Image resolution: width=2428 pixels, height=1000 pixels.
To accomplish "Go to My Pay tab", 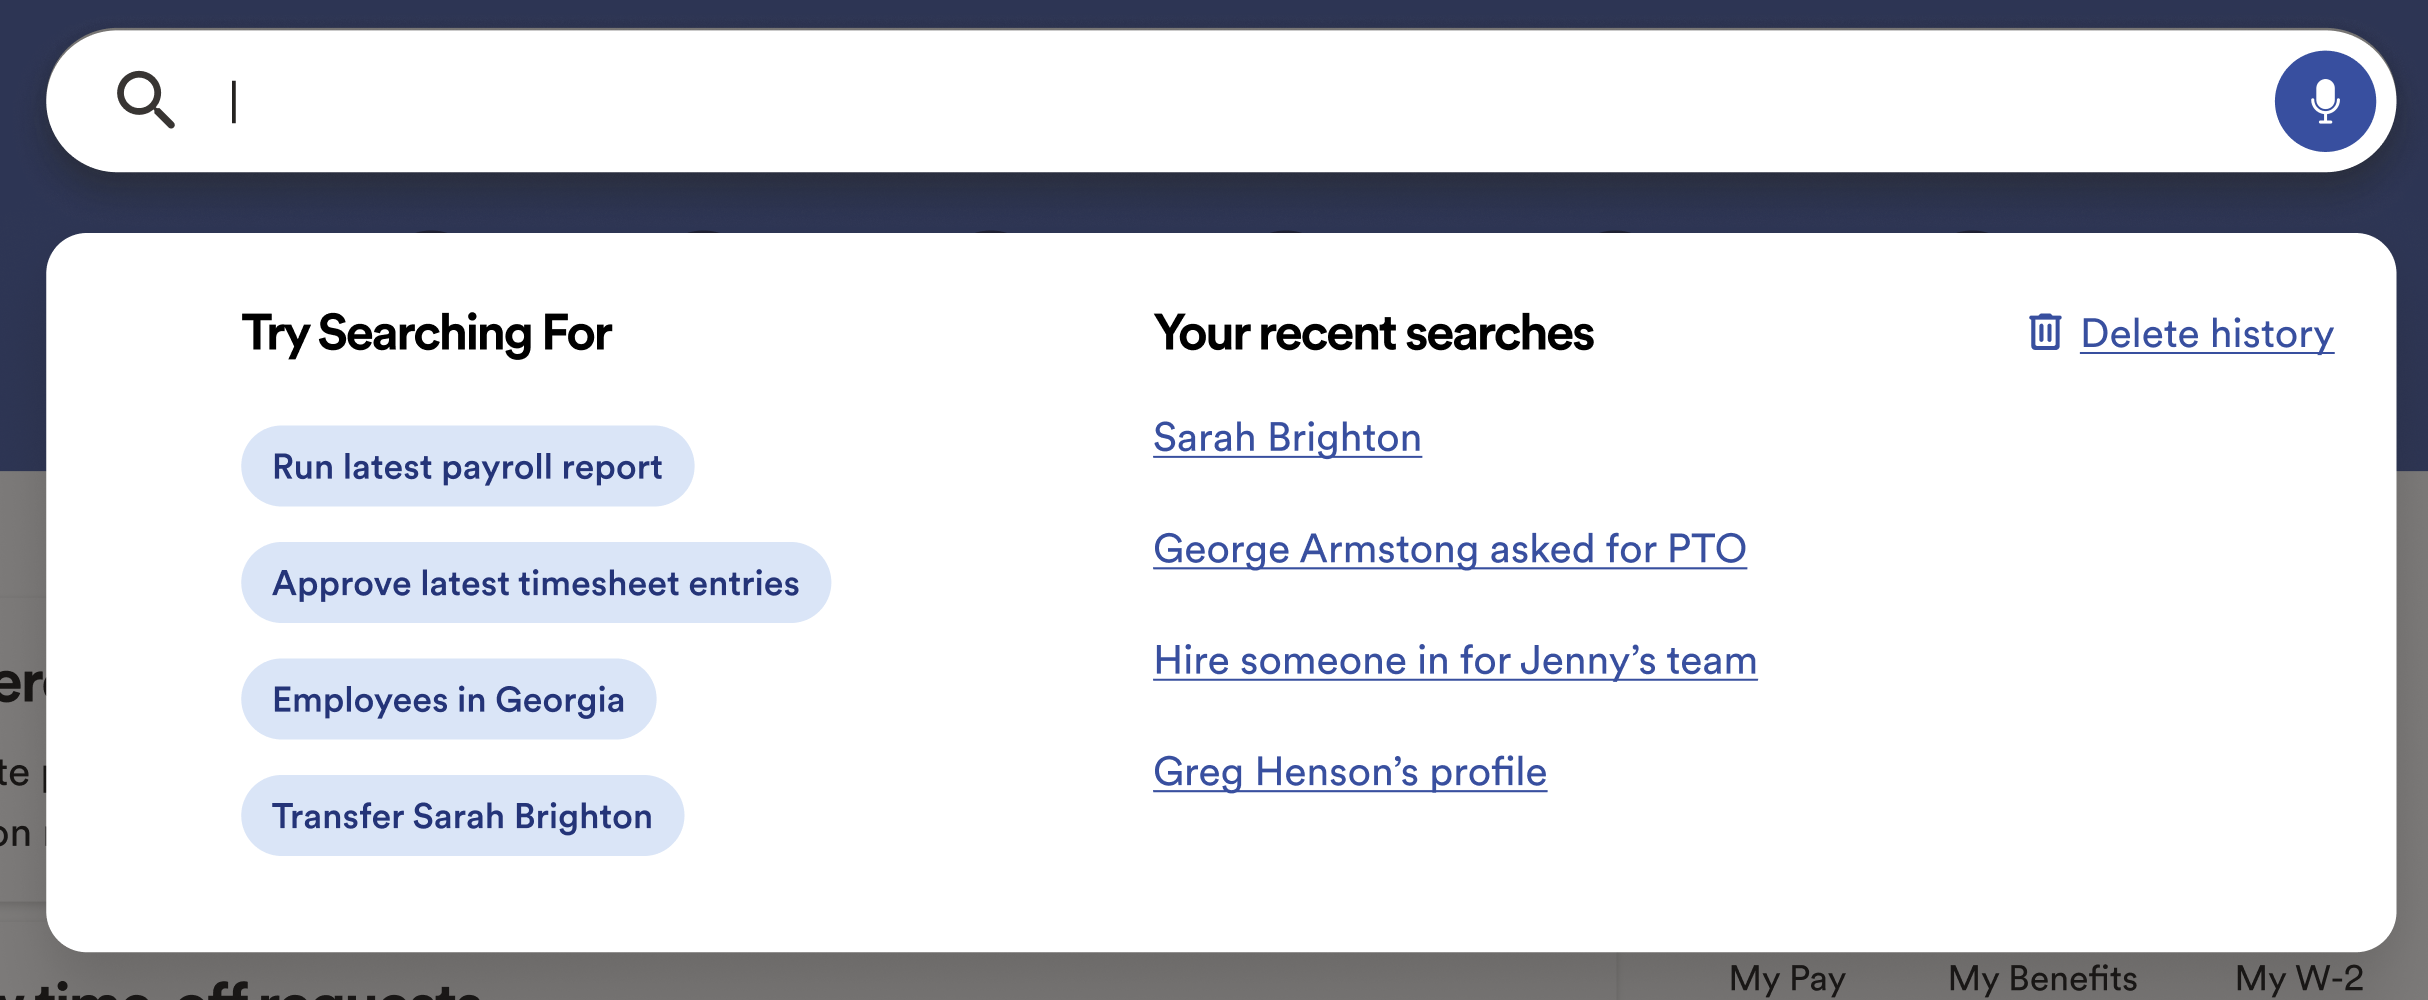I will coord(1787,978).
